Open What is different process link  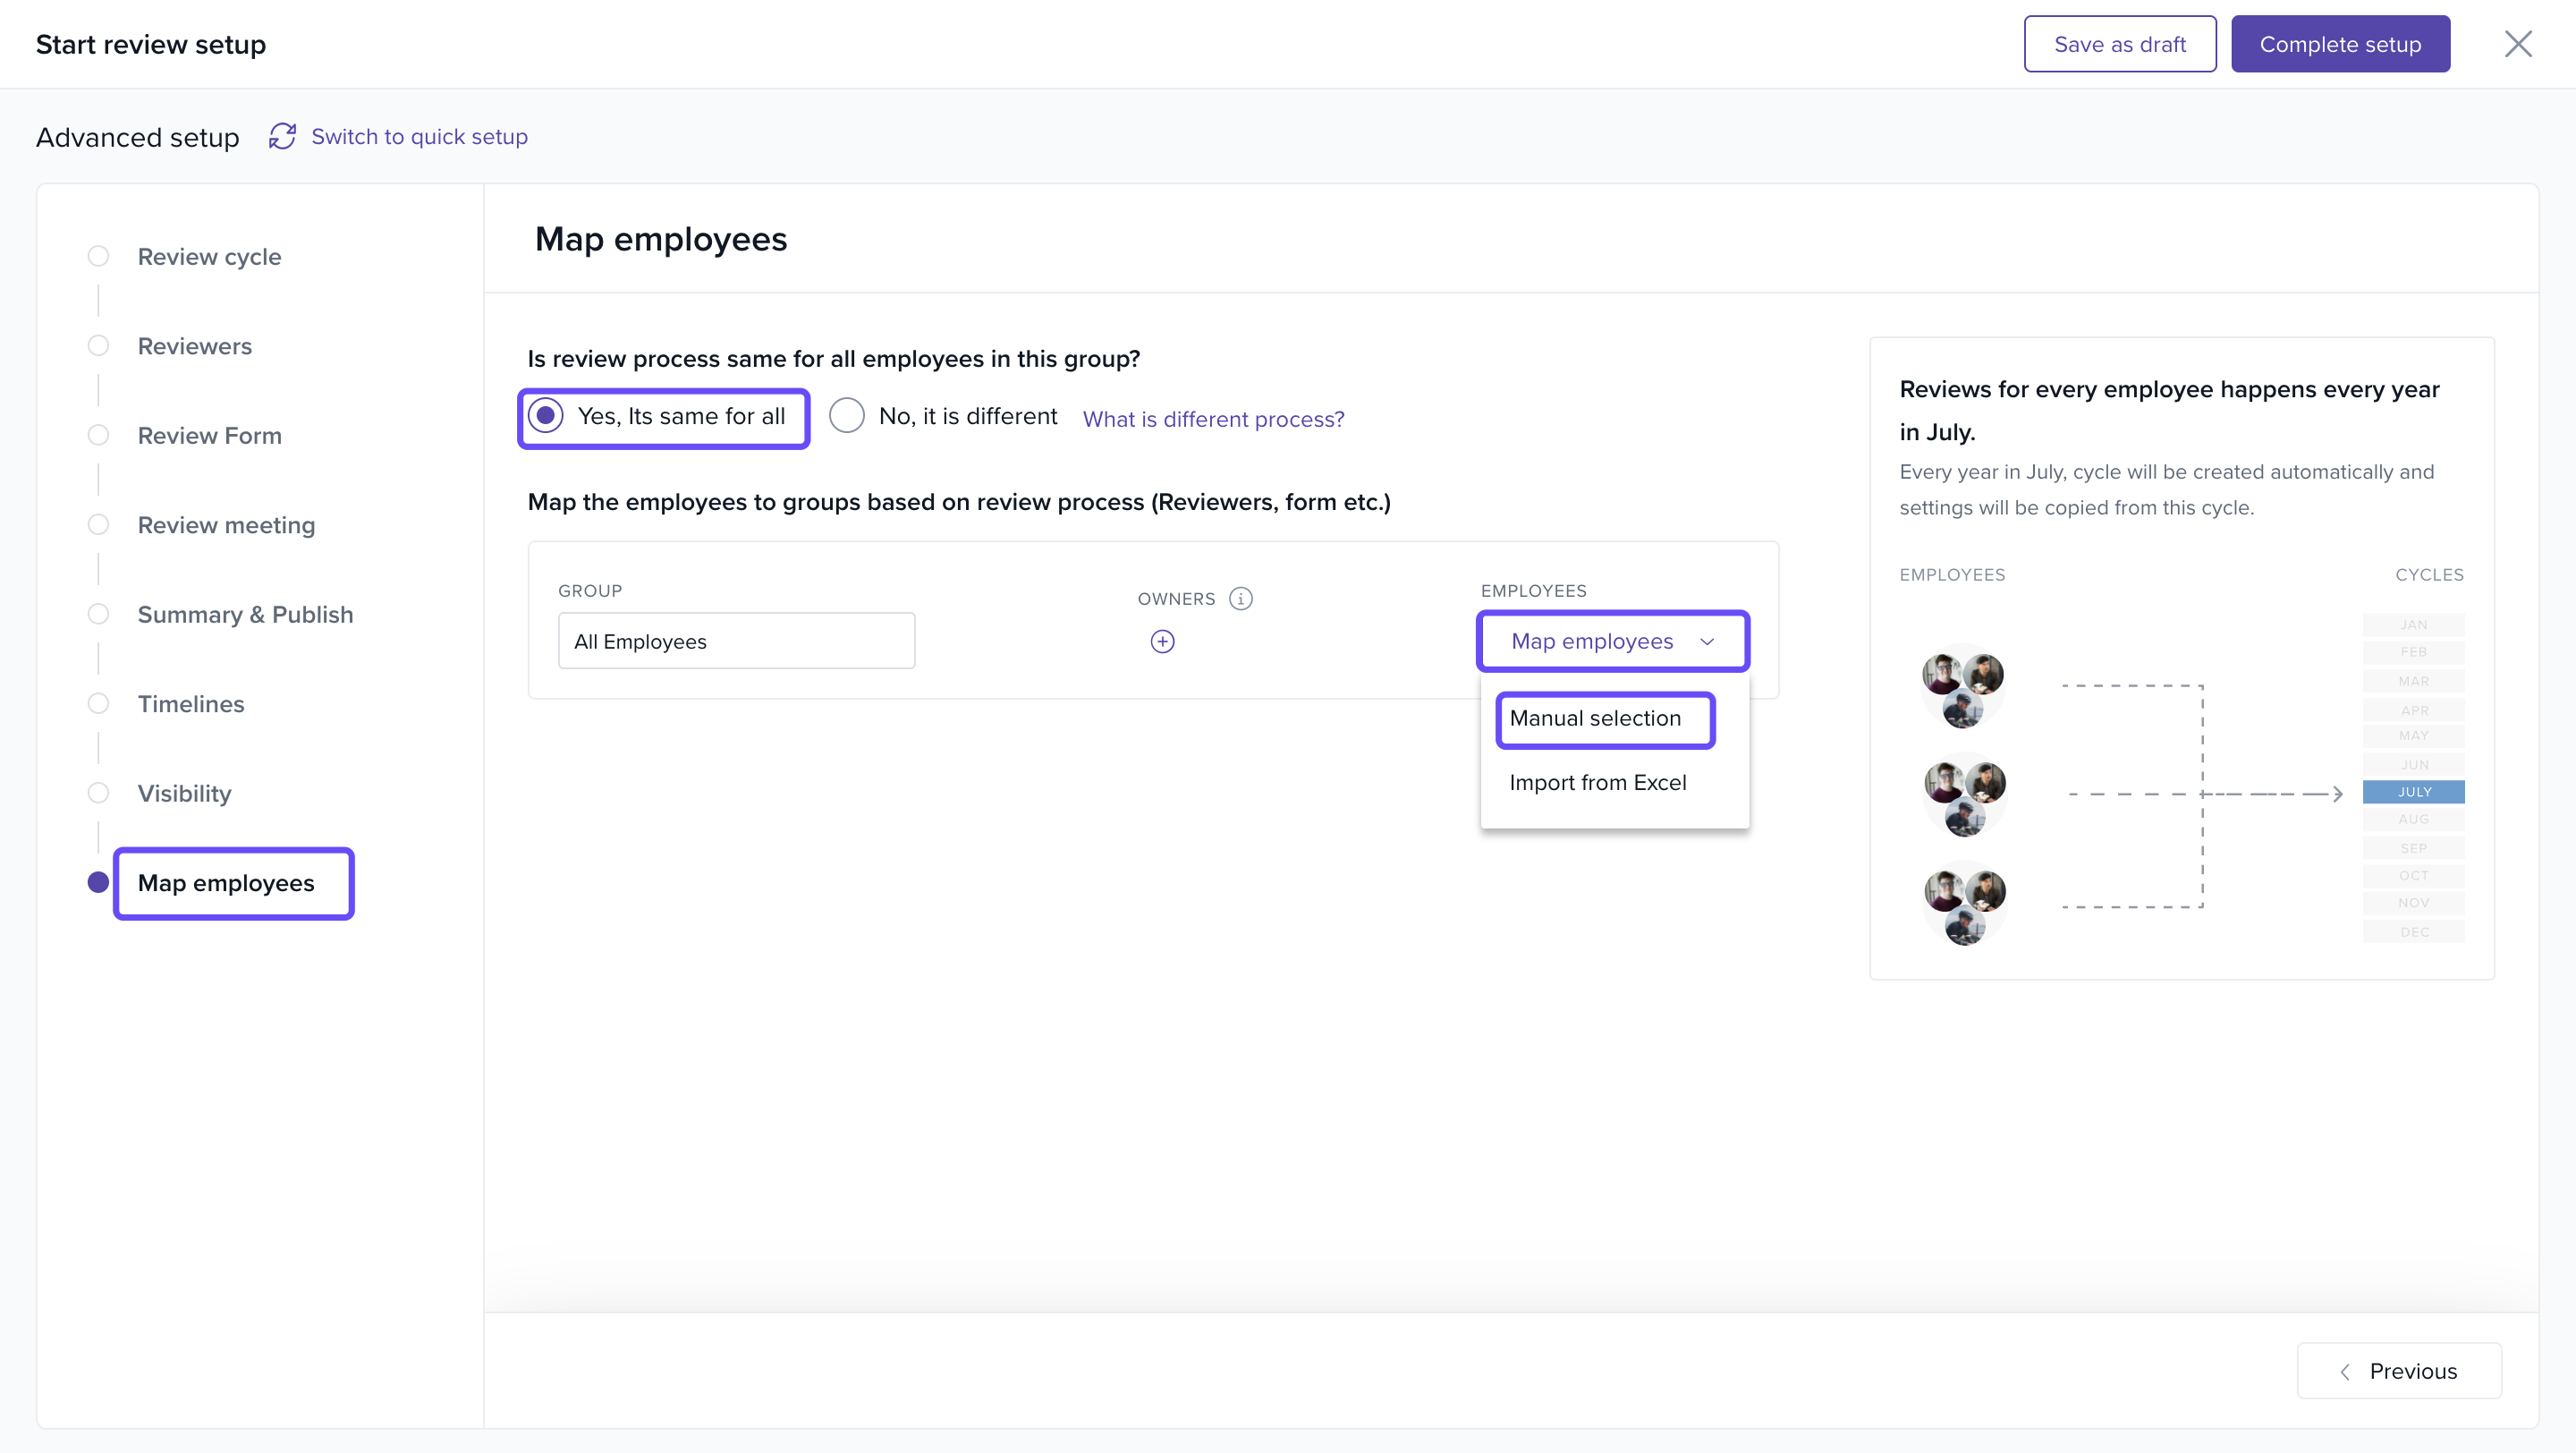(x=1213, y=419)
